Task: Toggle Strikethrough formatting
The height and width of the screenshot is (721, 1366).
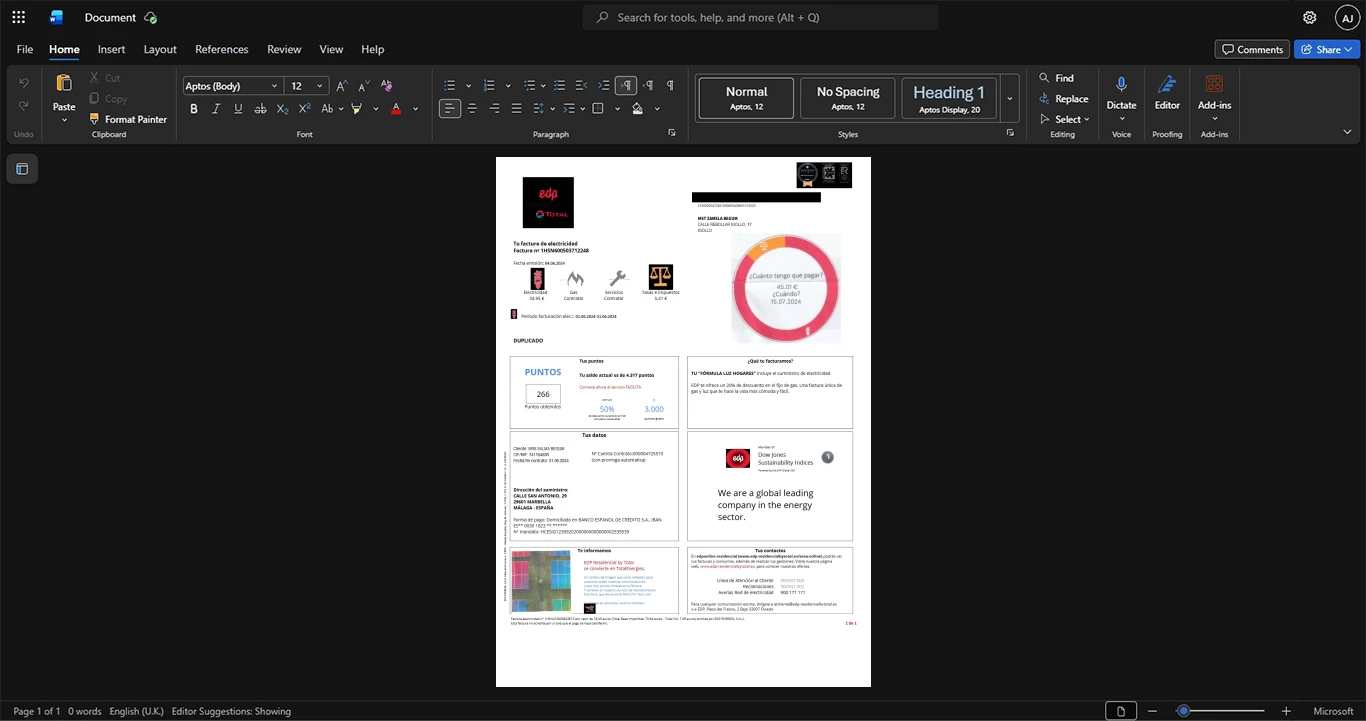Action: tap(260, 109)
